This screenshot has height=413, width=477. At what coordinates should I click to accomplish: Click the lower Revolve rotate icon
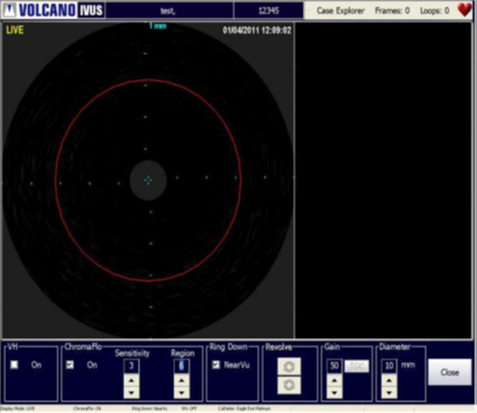[289, 385]
